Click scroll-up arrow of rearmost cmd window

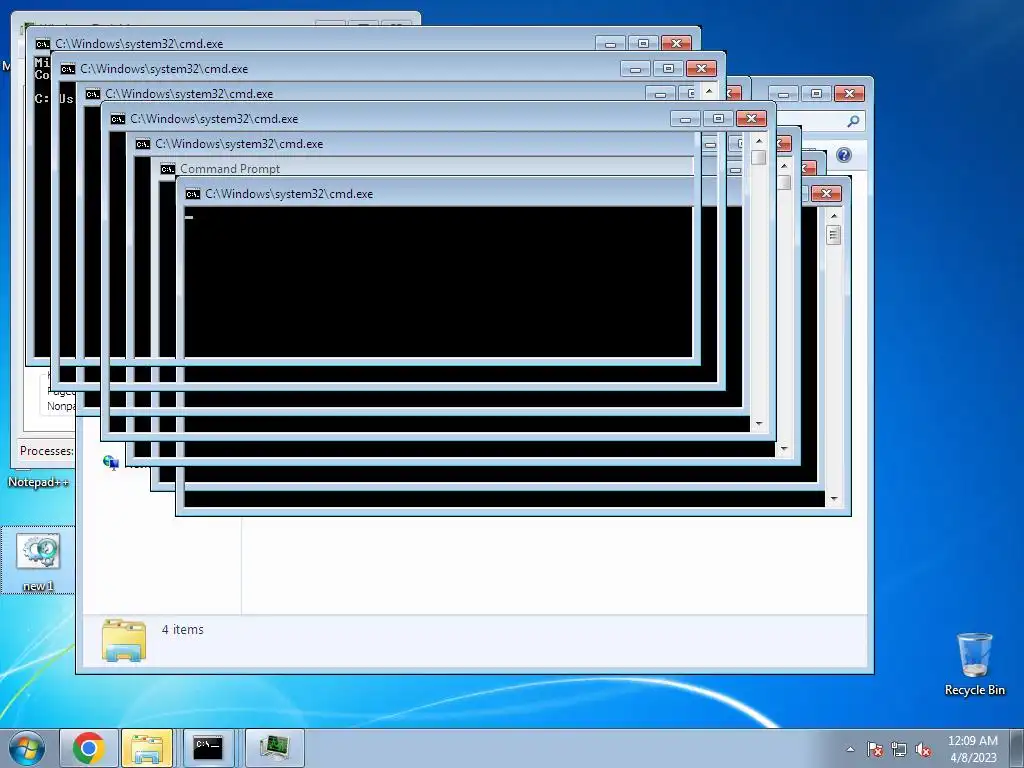point(833,216)
